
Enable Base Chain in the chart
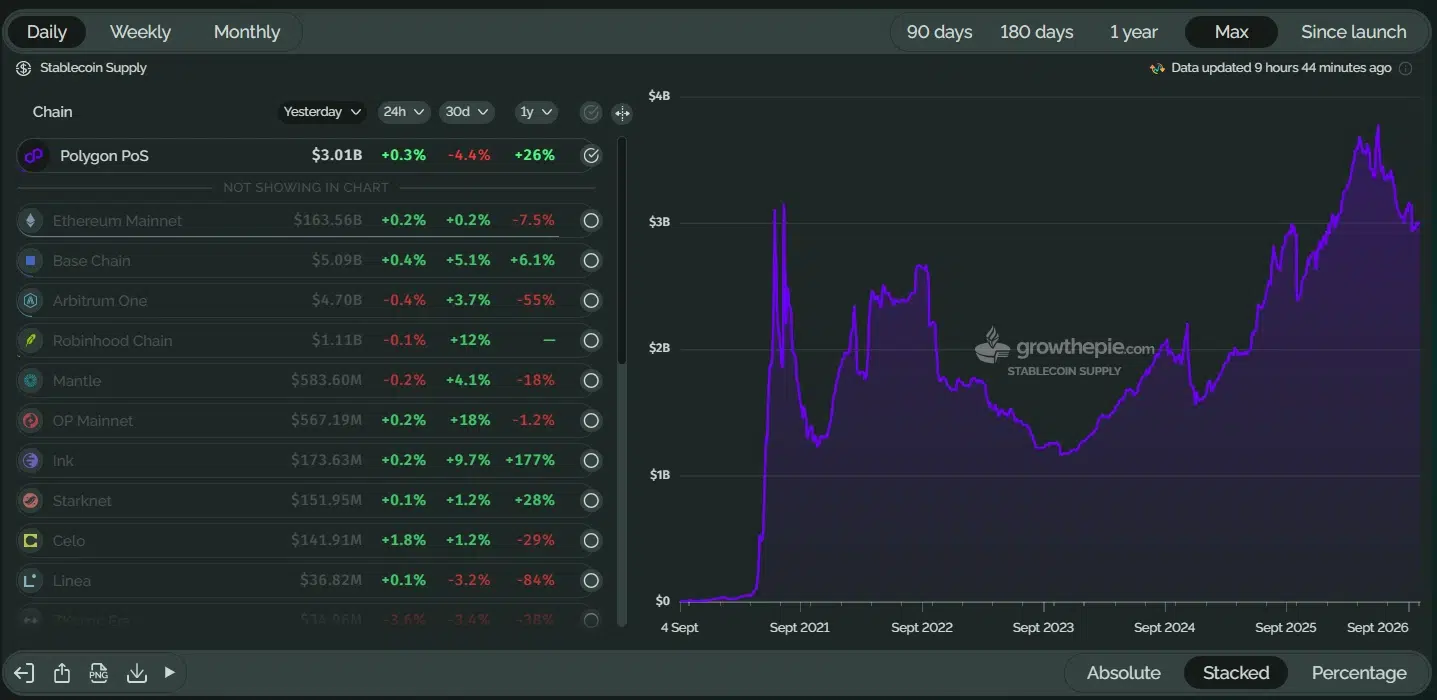tap(591, 261)
